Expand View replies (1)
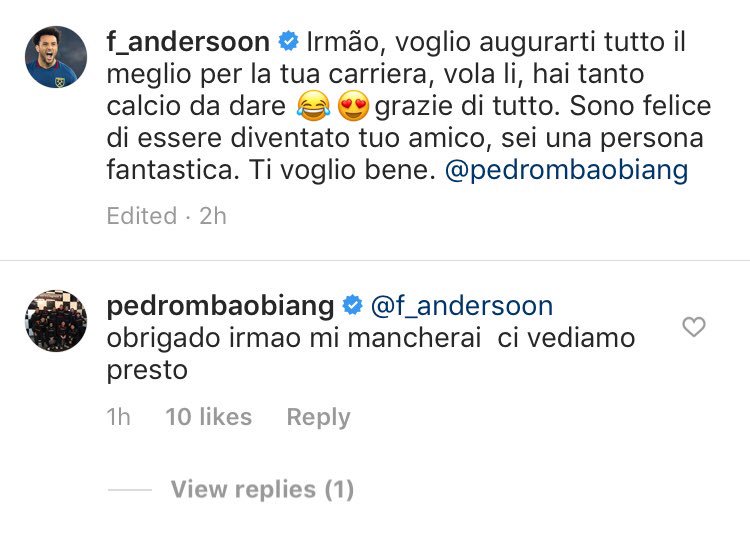This screenshot has width=750, height=535. [x=262, y=490]
